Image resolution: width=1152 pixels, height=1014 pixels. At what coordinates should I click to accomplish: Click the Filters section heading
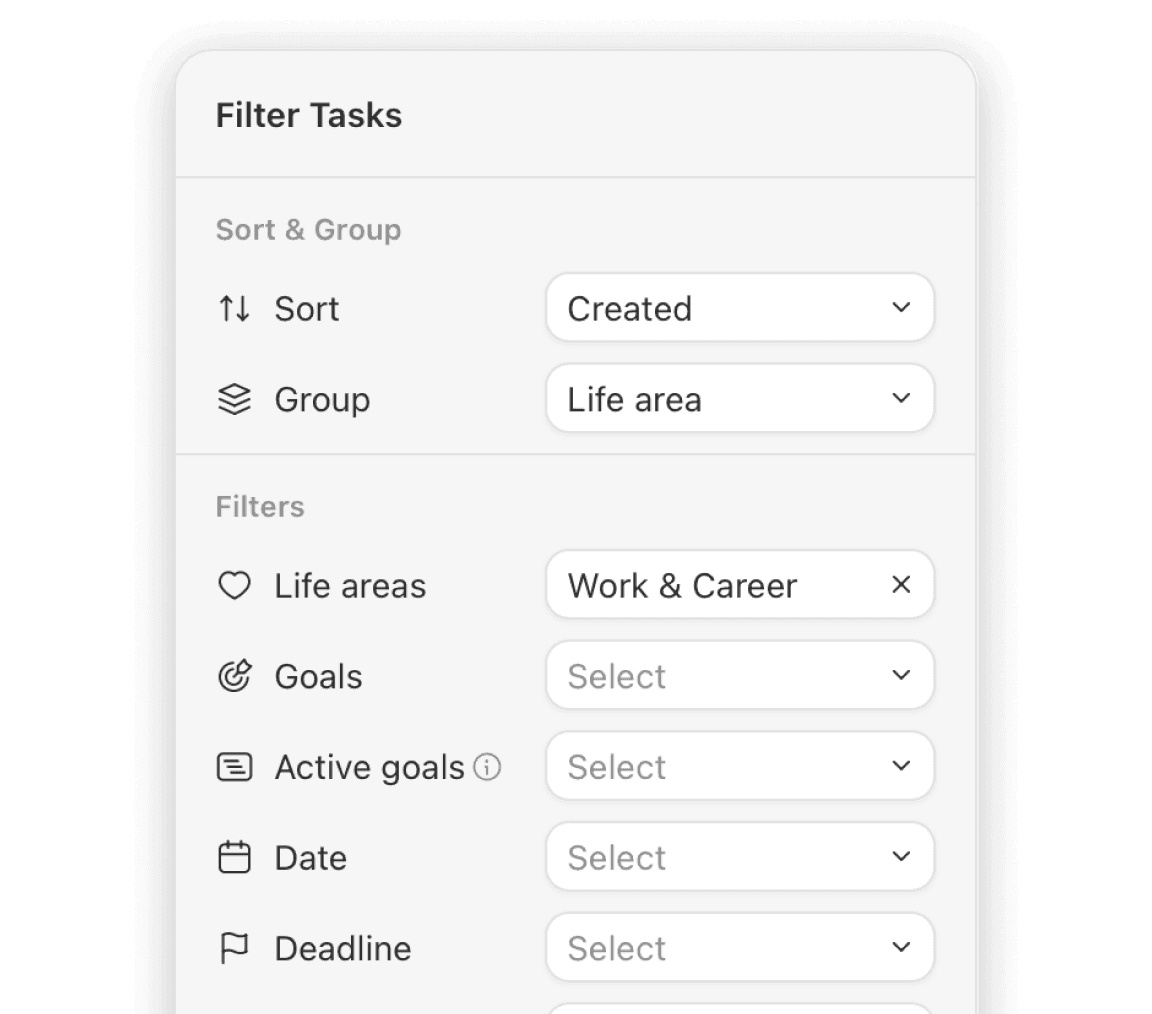click(x=260, y=507)
